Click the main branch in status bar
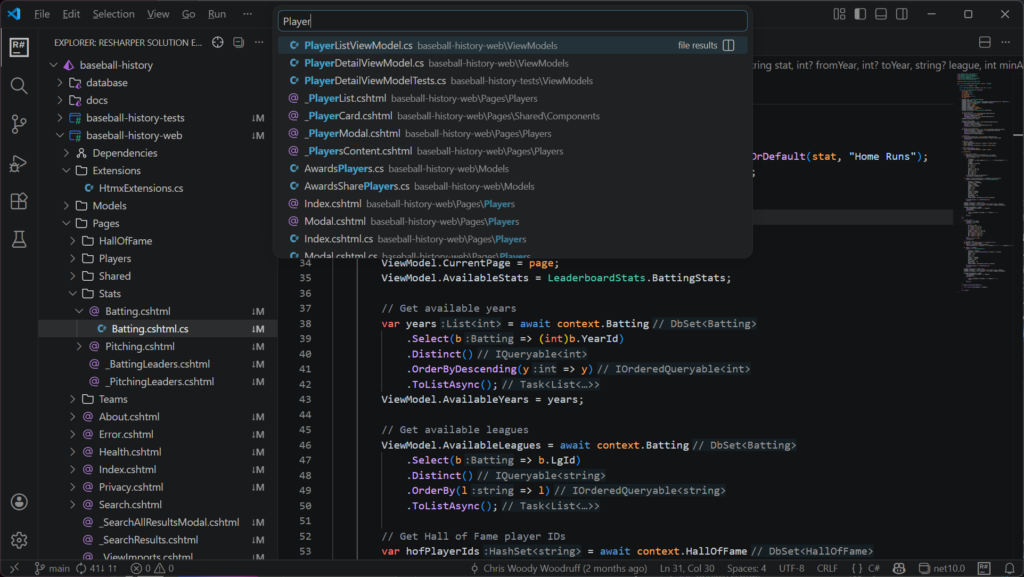Image resolution: width=1024 pixels, height=577 pixels. (x=52, y=569)
